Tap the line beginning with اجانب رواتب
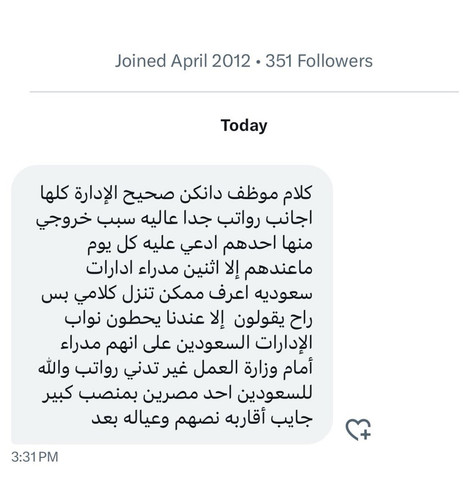The height and width of the screenshot is (500, 463). tap(174, 219)
